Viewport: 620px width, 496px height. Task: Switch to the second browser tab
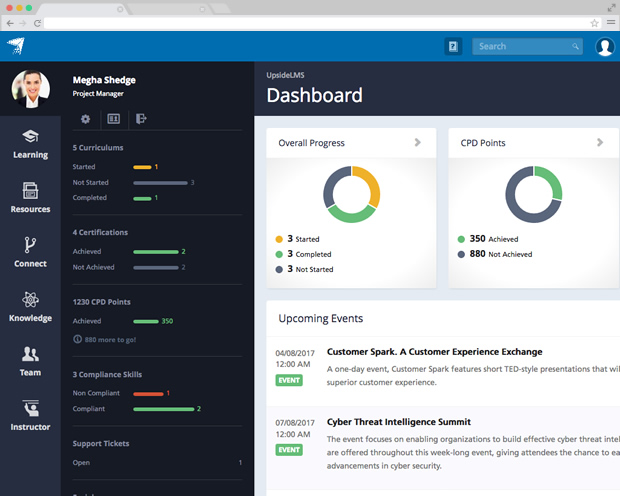coord(168,9)
